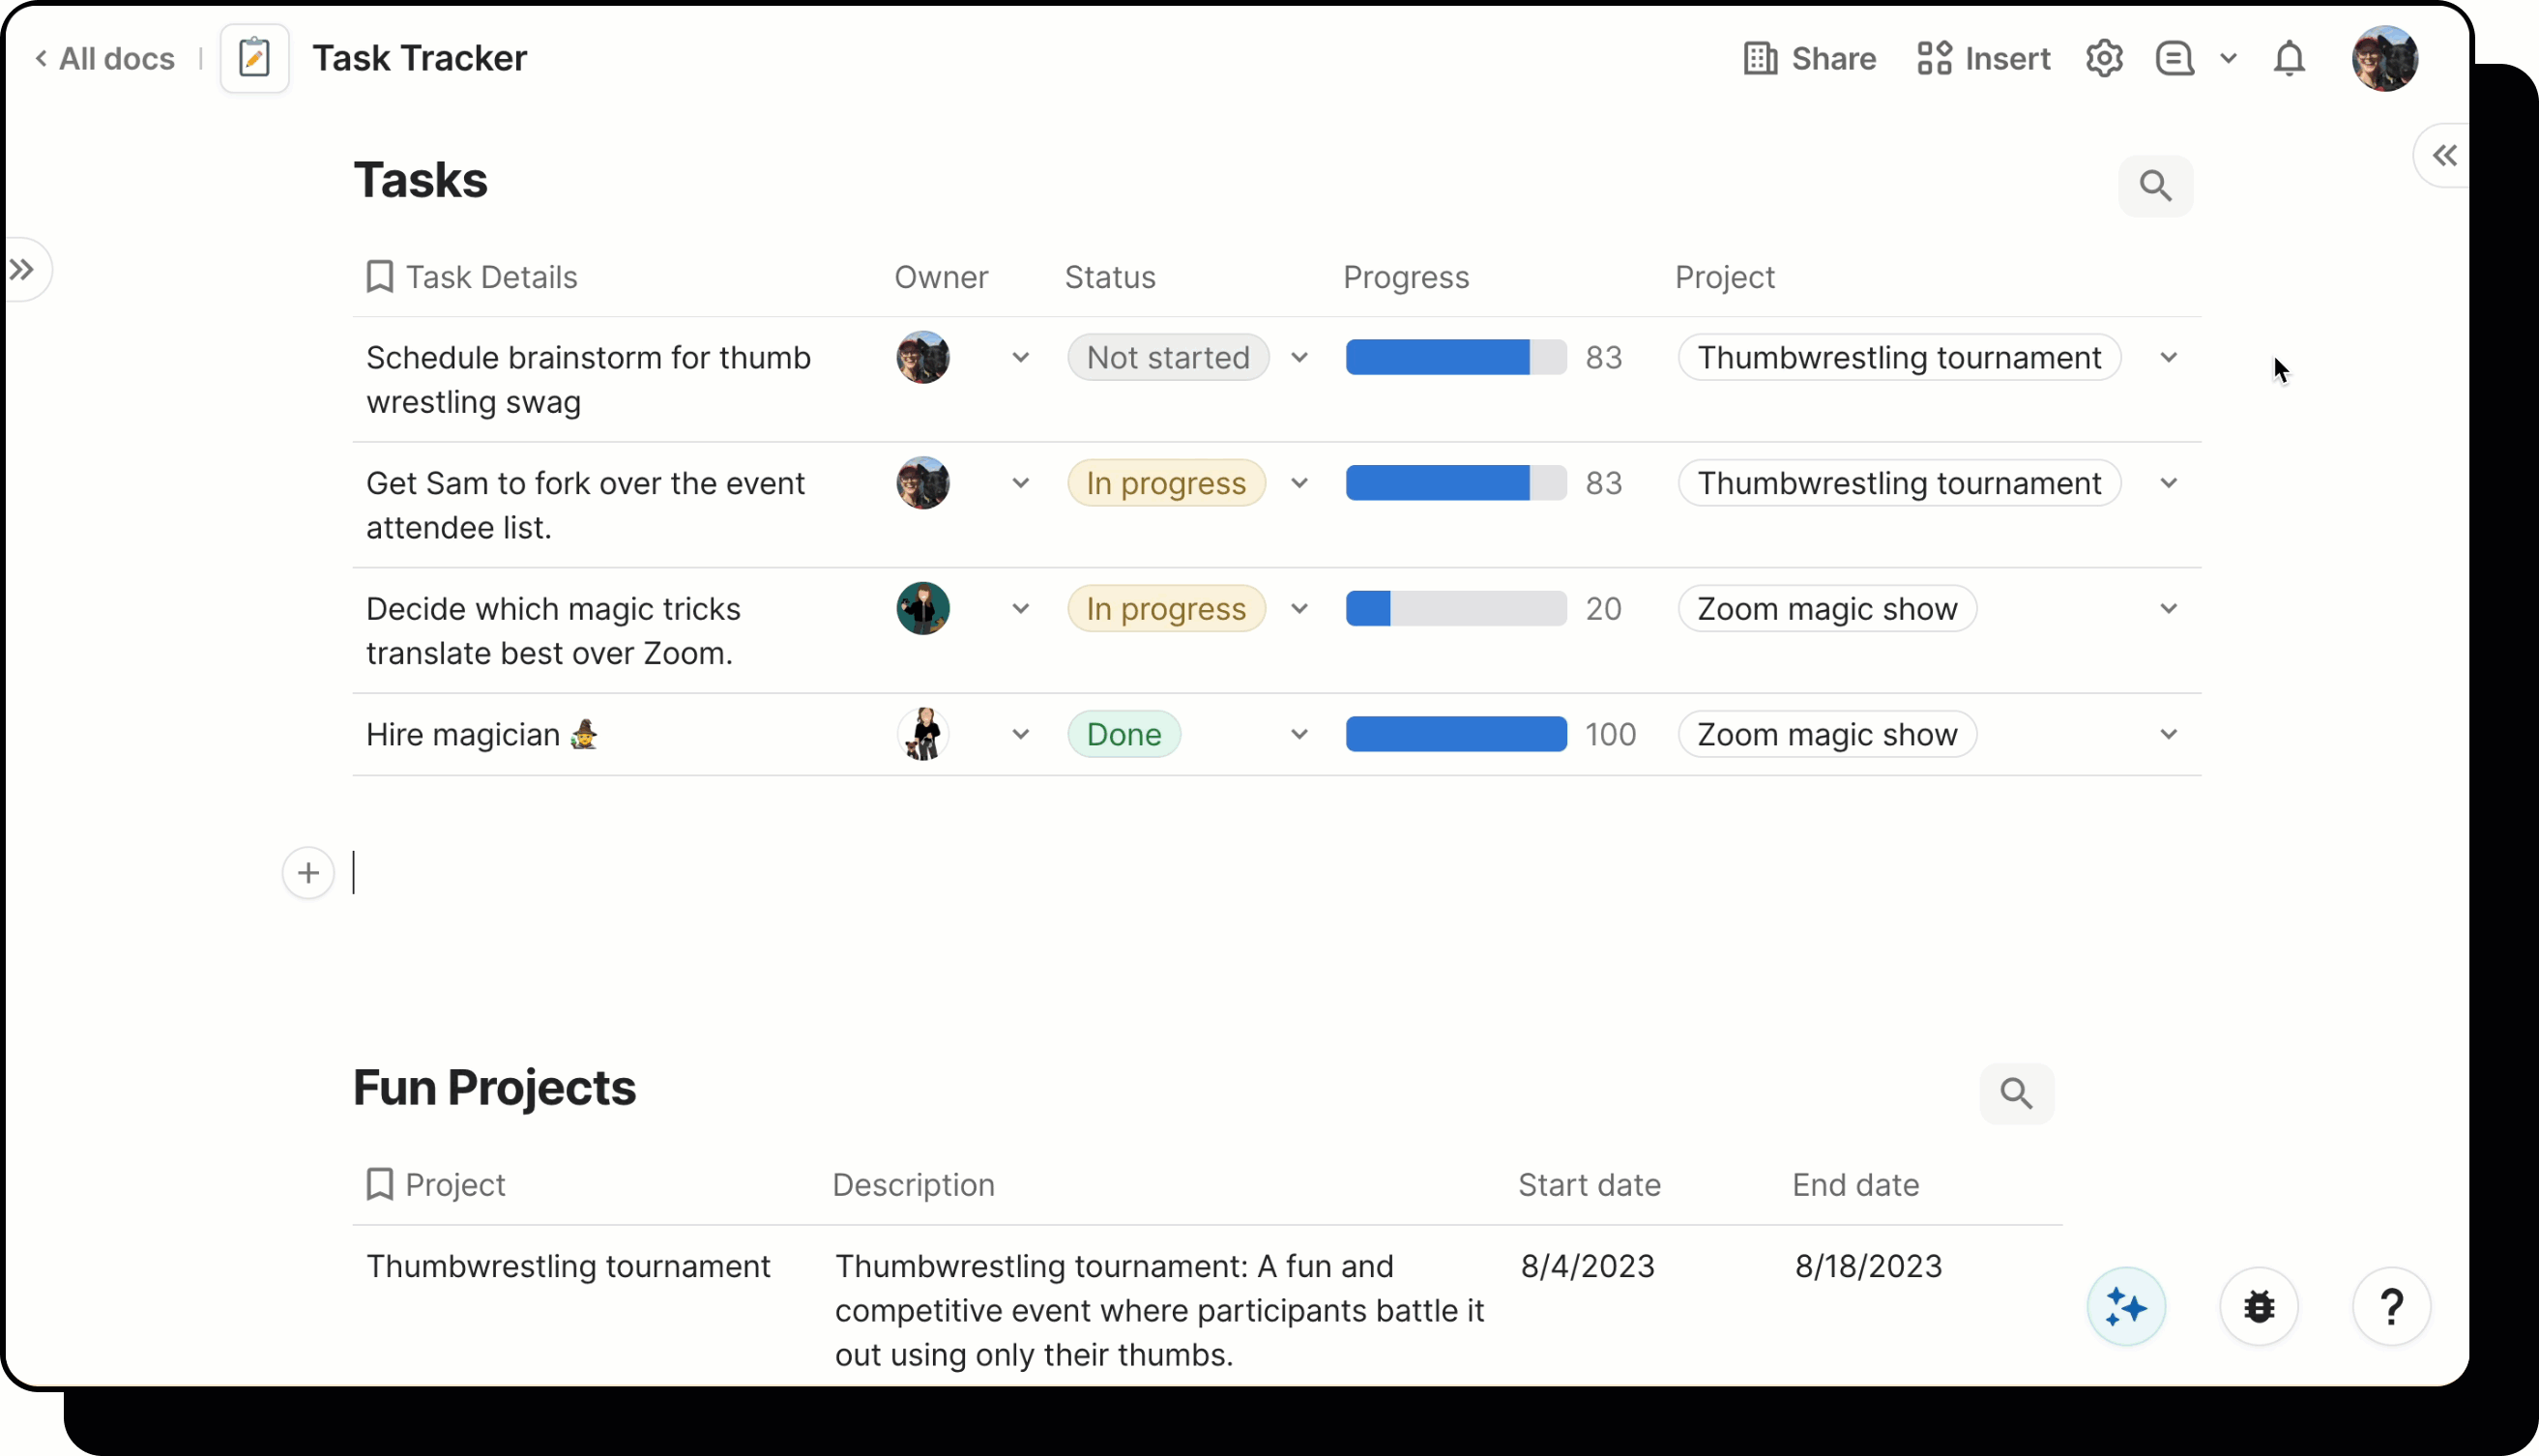Click the Task Tracker title text

pyautogui.click(x=419, y=58)
